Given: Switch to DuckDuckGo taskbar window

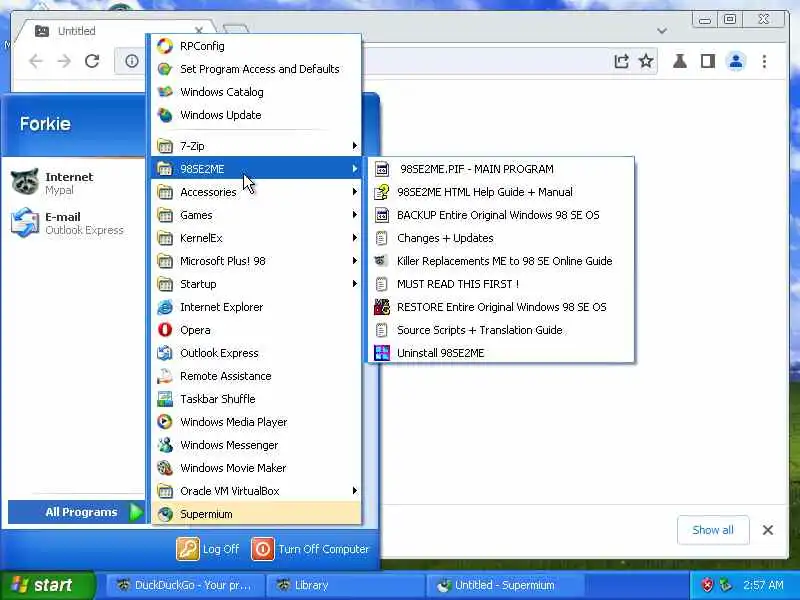Looking at the screenshot, I should pyautogui.click(x=185, y=585).
